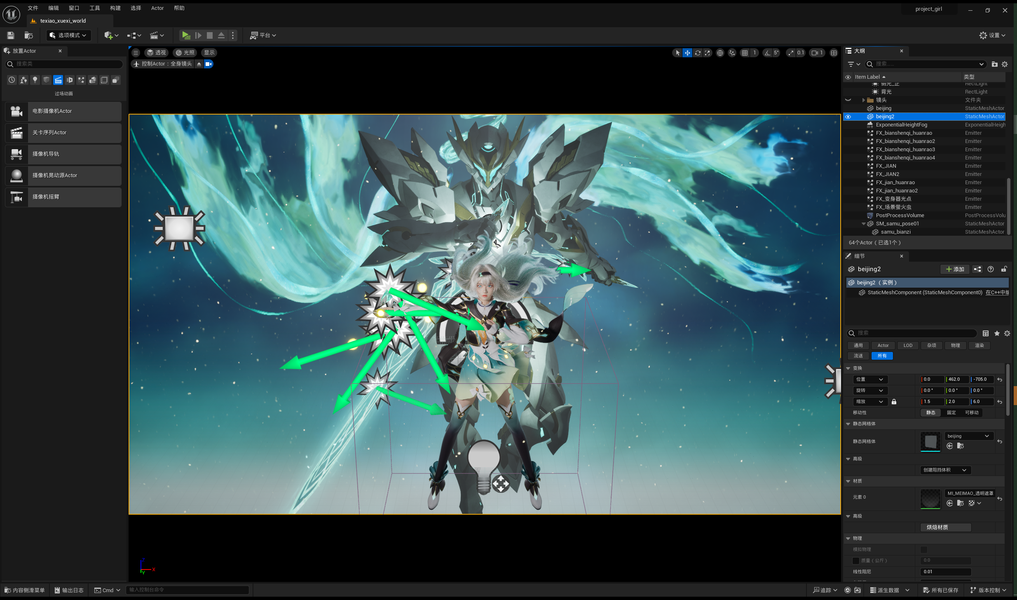Select the viewport Select mode arrow tool
This screenshot has width=1017, height=600.
677,53
